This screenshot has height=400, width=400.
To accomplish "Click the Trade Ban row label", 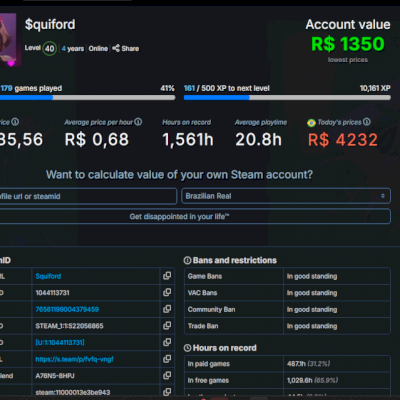I will click(203, 326).
